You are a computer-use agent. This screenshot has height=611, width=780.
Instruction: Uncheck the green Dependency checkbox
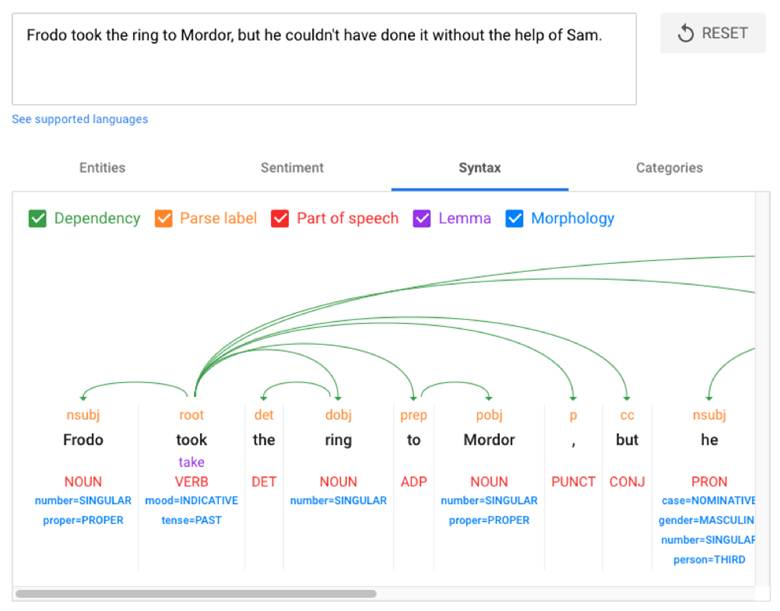[37, 218]
